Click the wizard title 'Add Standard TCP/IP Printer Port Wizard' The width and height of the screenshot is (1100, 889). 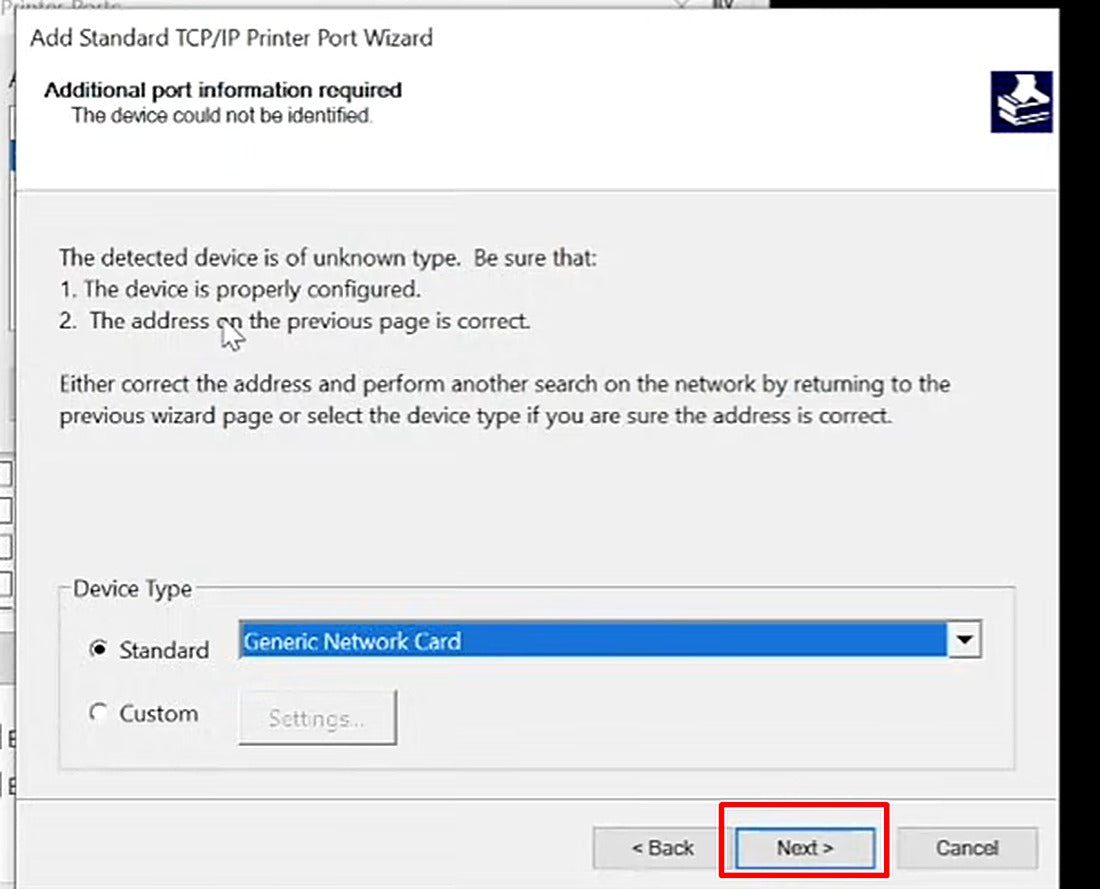point(232,37)
